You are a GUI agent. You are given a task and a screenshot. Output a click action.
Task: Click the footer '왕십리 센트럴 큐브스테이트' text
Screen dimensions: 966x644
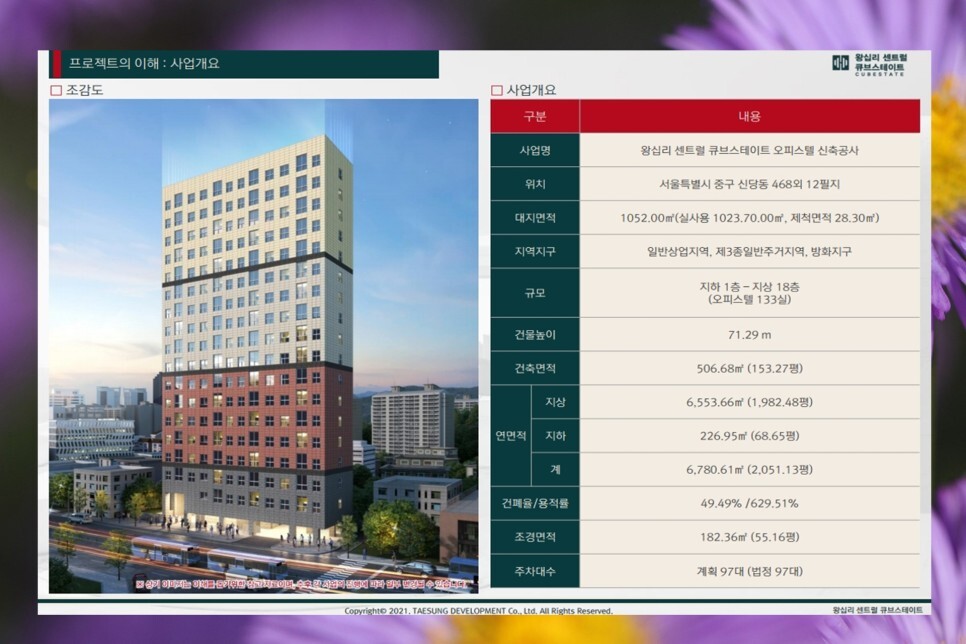[877, 610]
